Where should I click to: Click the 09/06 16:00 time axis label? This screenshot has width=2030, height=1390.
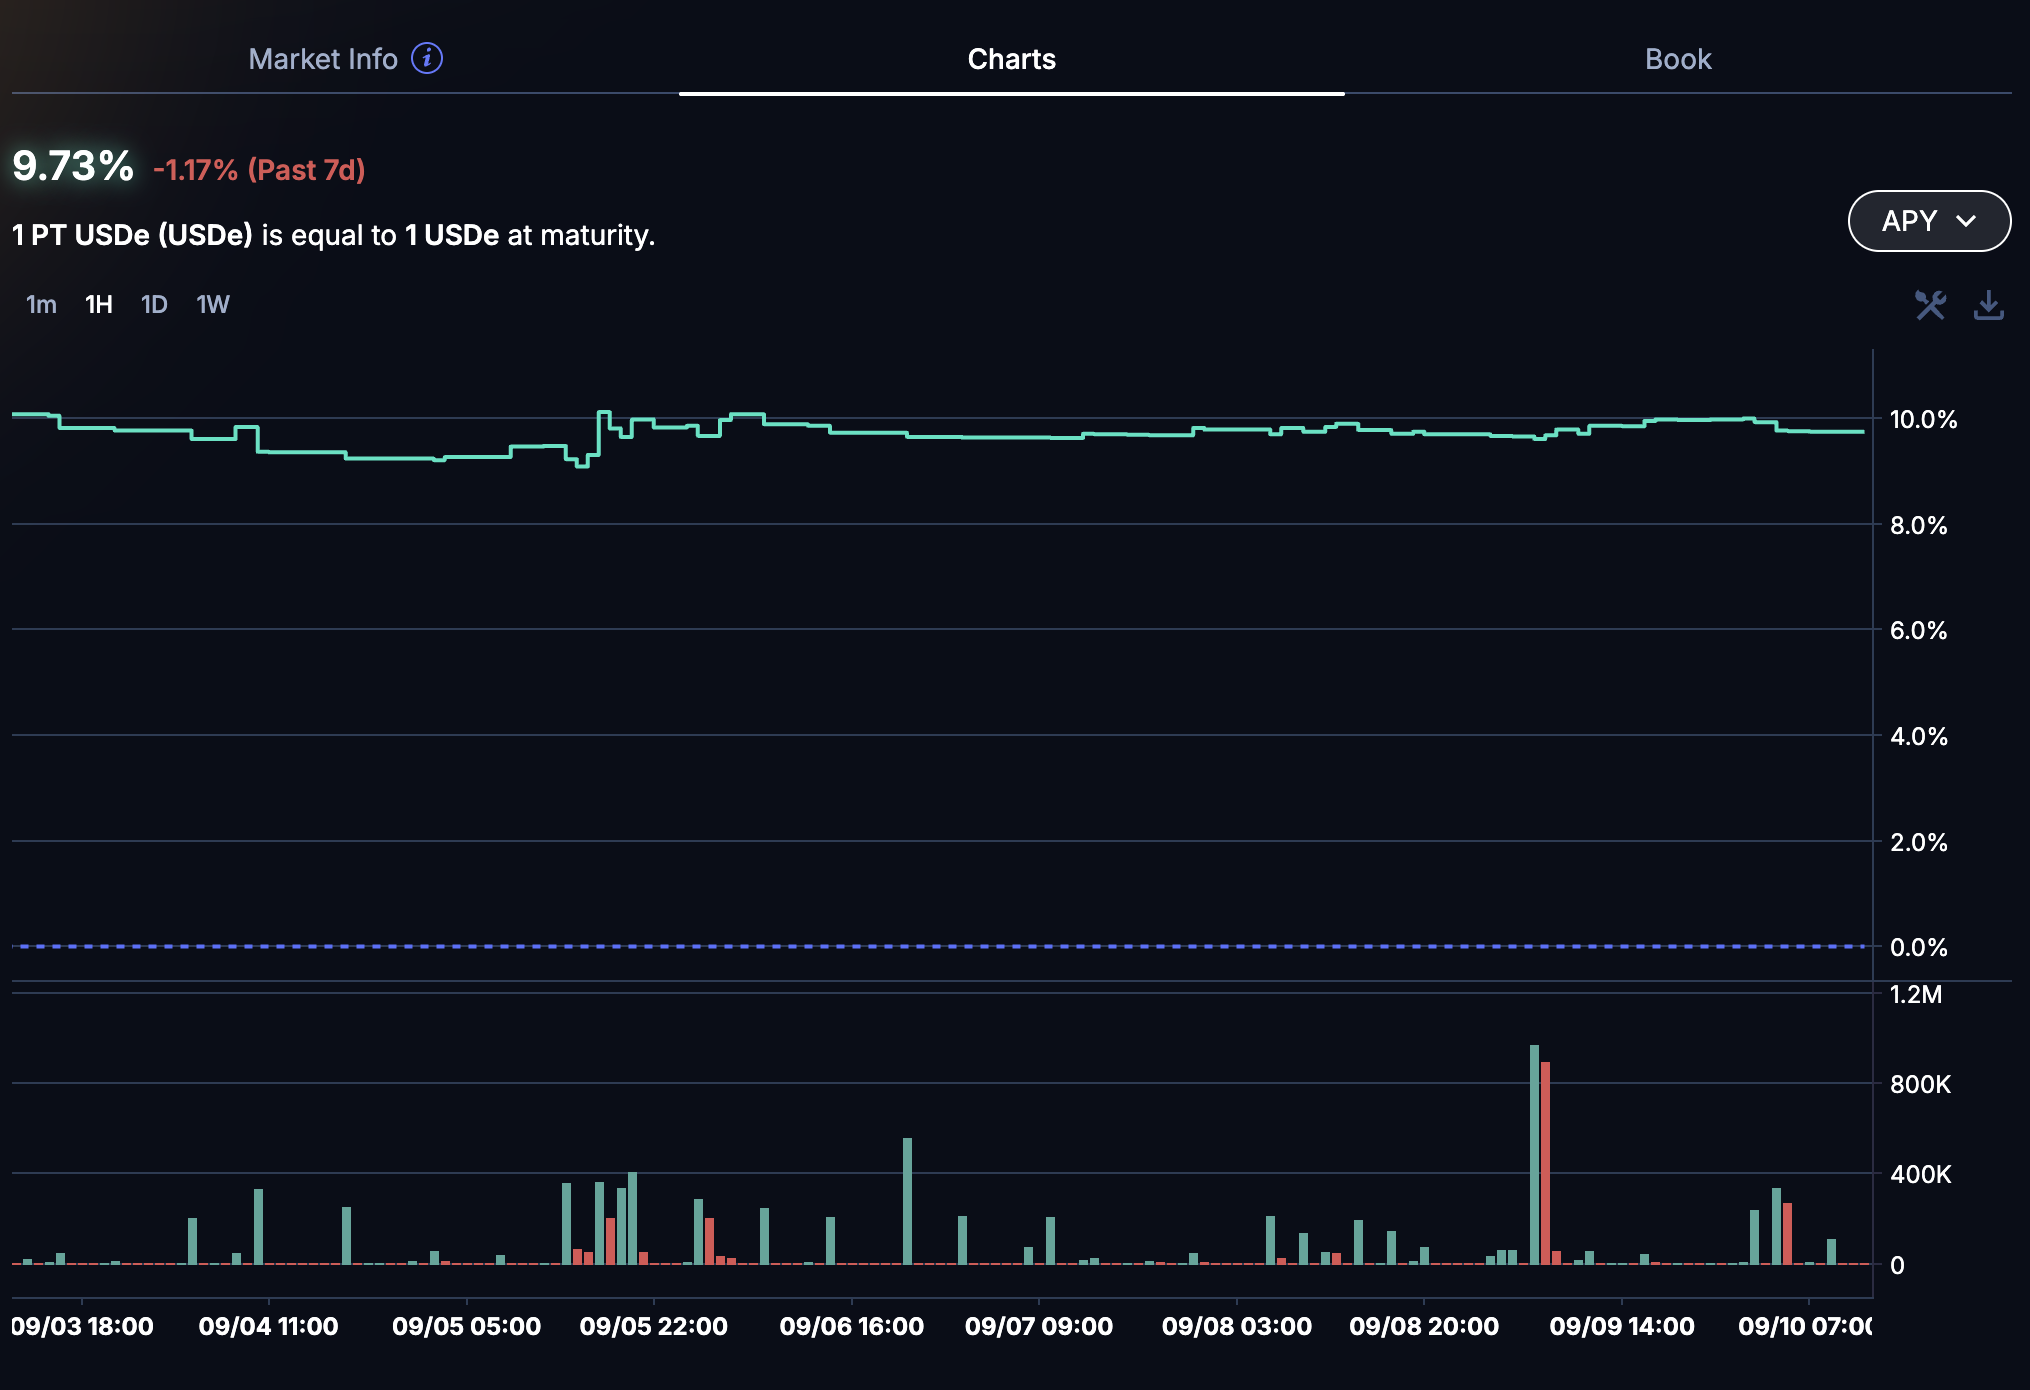(851, 1326)
